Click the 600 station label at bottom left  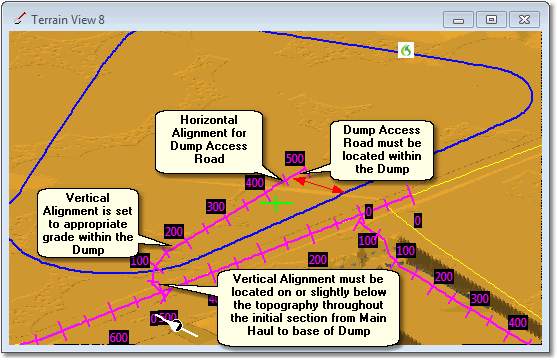click(x=119, y=338)
